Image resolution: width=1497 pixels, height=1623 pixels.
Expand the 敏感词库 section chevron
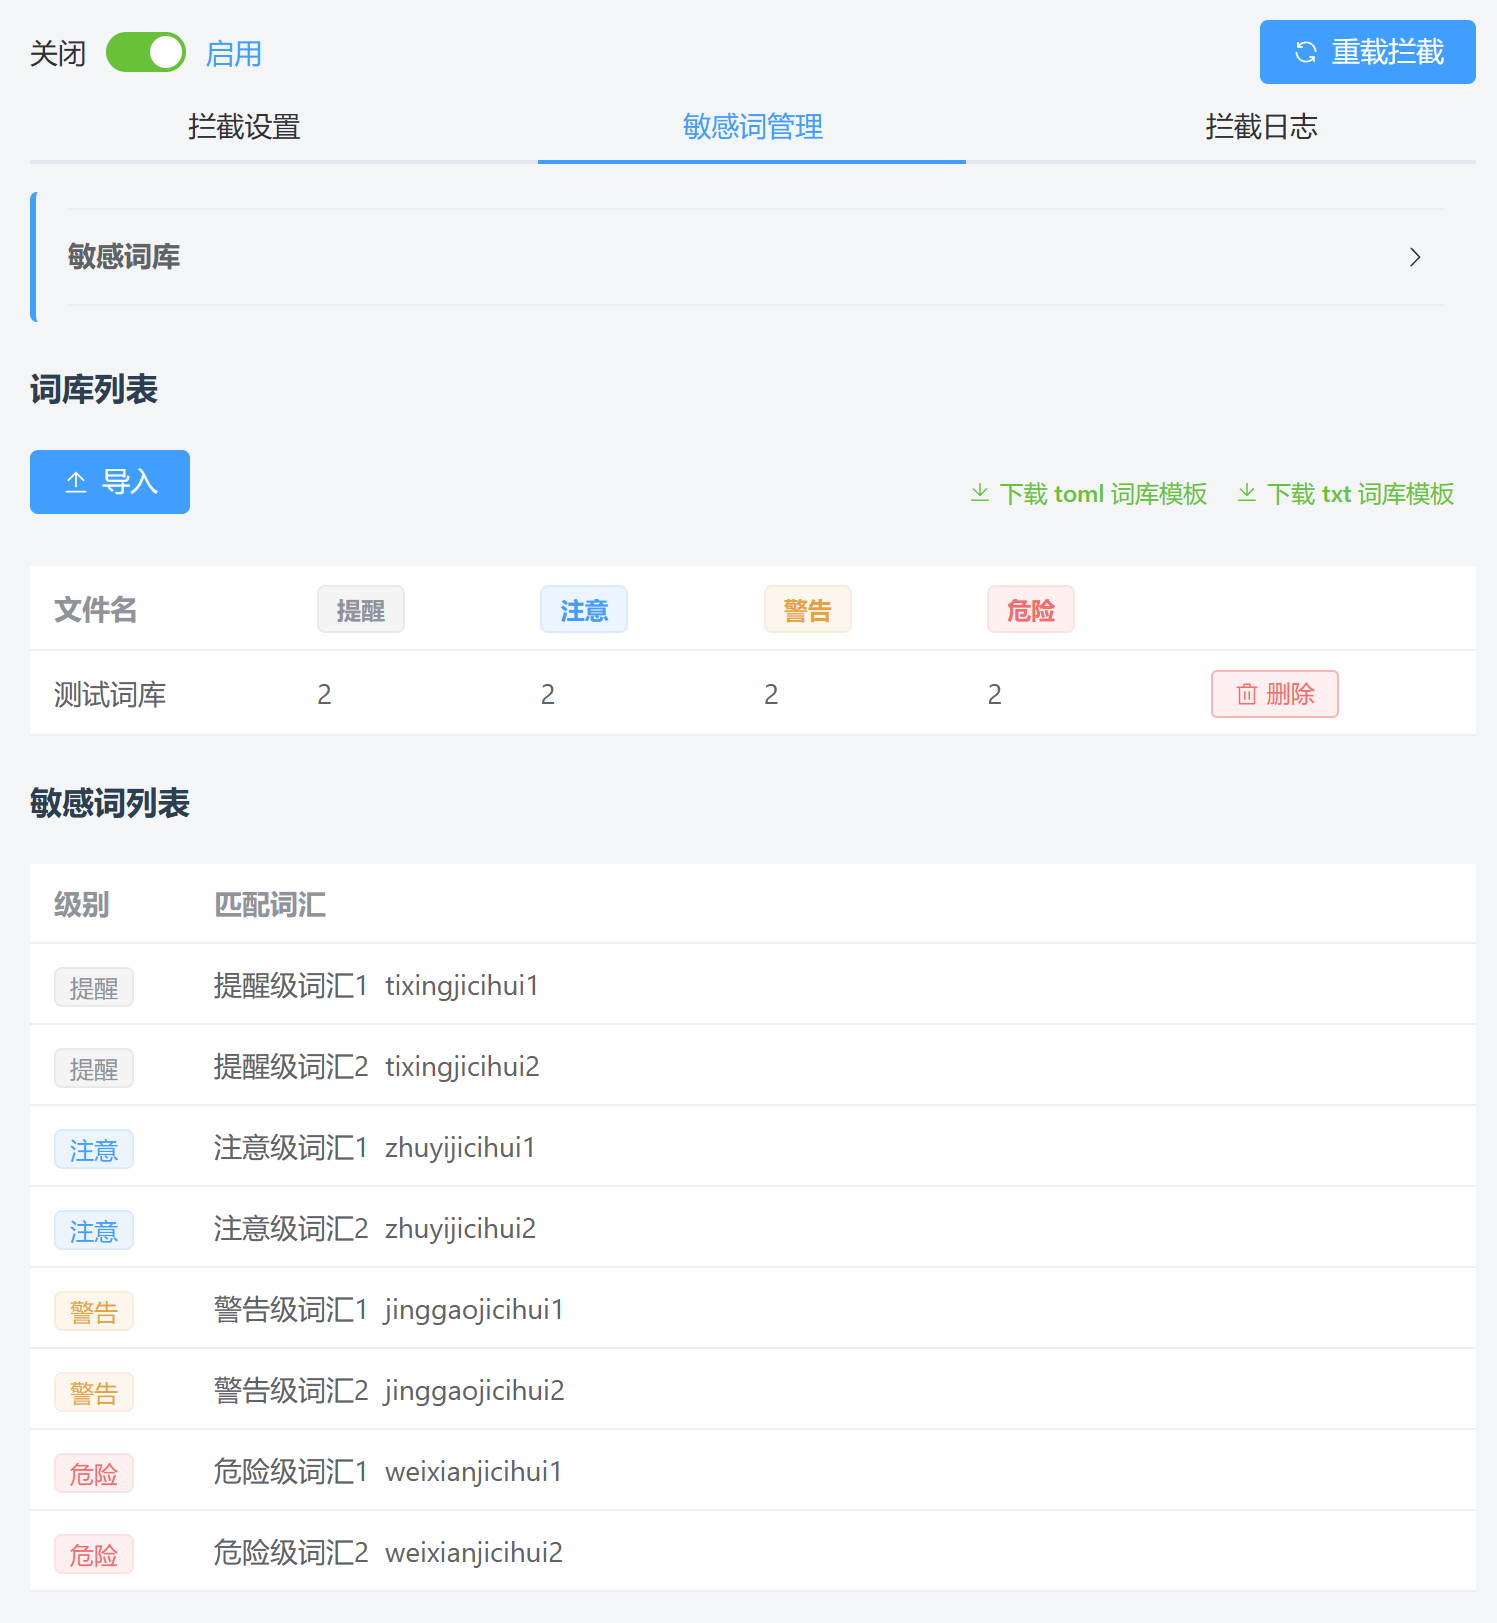[1414, 257]
